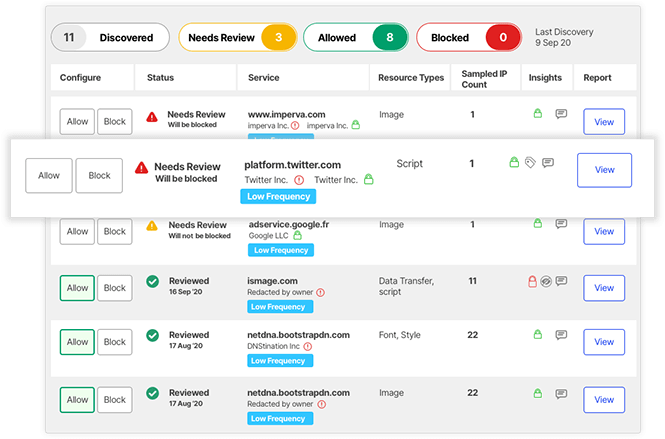Click red warning triangle for platform.twitter.com
665x439 pixels.
(x=141, y=168)
